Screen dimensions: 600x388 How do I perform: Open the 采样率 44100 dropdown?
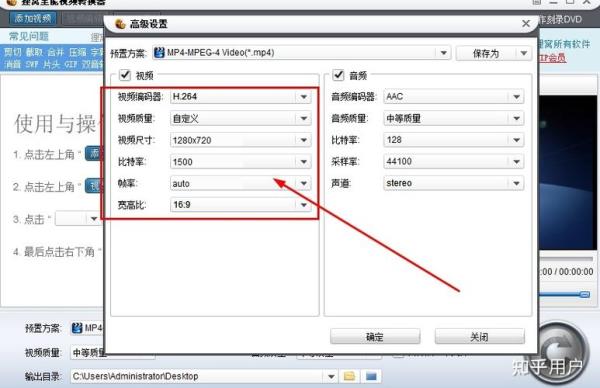[x=453, y=161]
